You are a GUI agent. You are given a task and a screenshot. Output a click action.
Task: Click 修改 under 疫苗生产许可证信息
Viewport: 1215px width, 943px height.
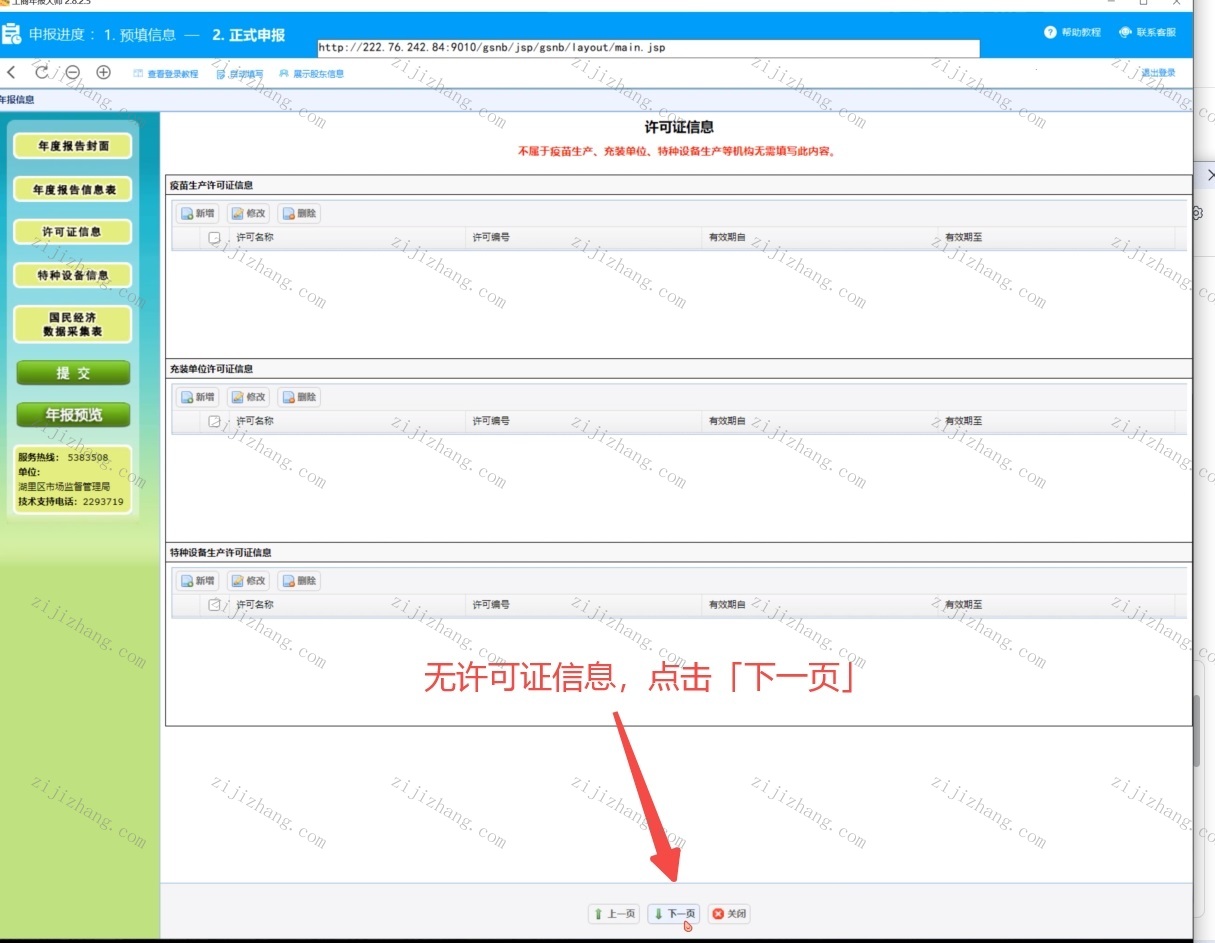[x=248, y=213]
